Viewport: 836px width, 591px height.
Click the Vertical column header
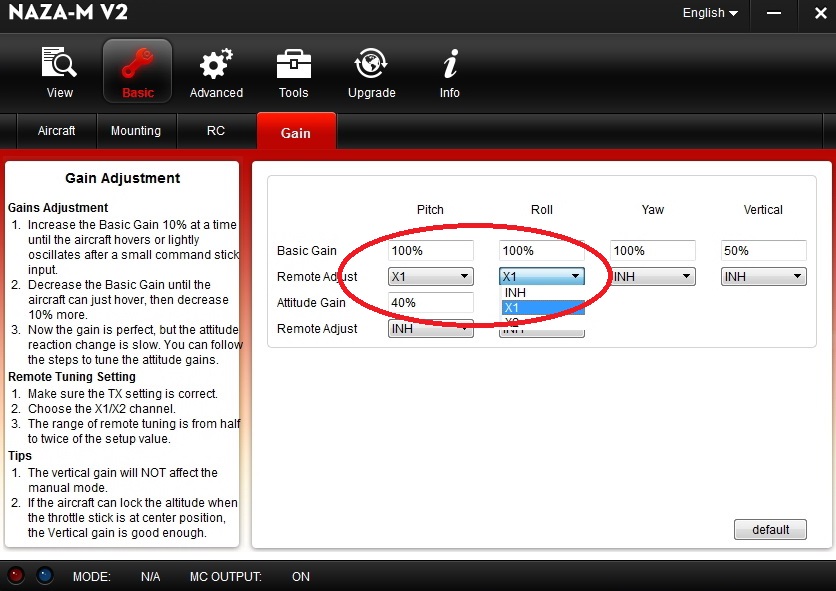click(763, 210)
